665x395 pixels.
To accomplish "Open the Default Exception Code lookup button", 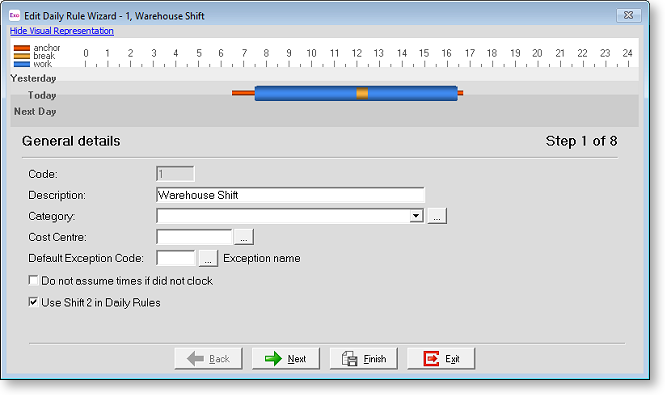I will 208,258.
